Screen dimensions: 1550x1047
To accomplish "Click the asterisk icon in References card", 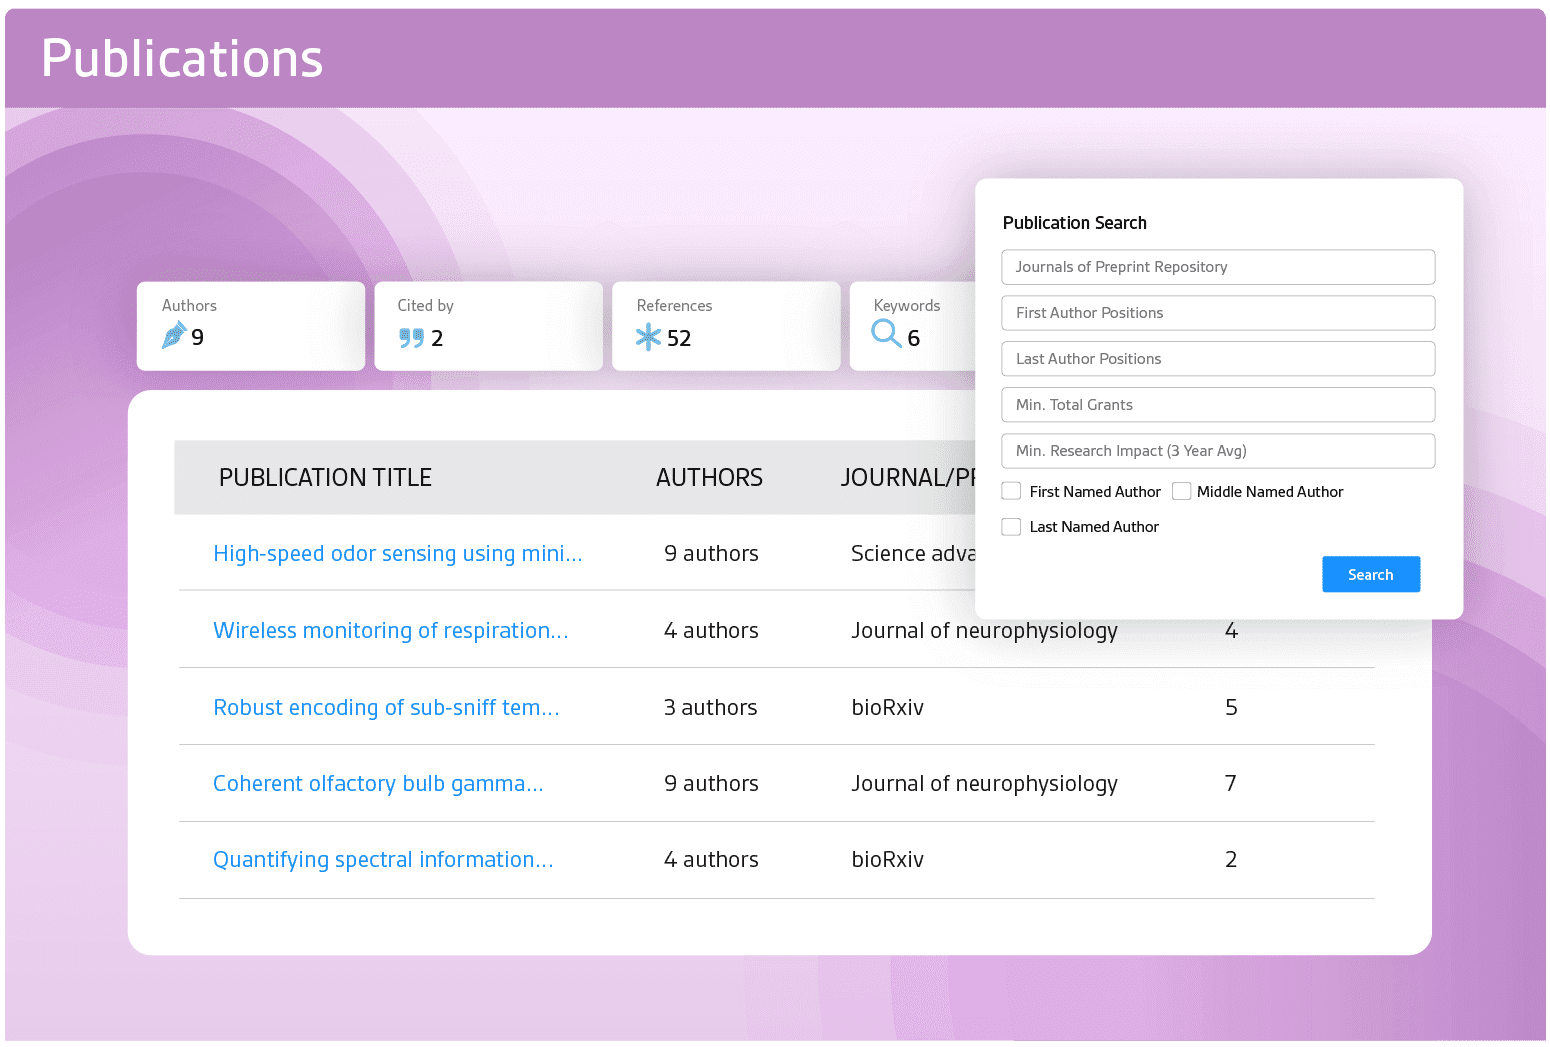I will [x=648, y=337].
